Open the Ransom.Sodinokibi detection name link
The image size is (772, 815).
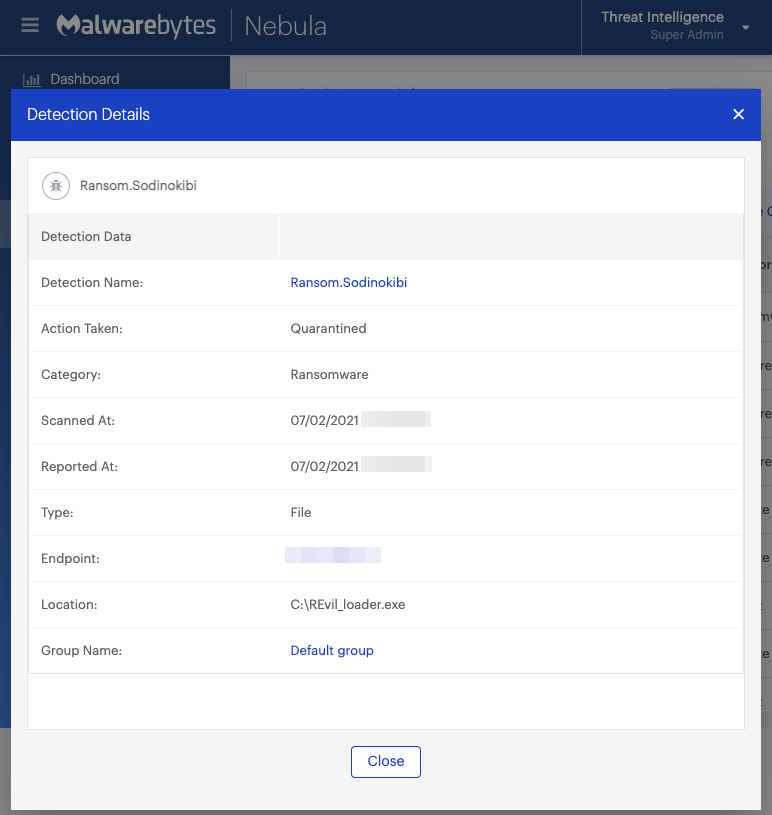[348, 282]
